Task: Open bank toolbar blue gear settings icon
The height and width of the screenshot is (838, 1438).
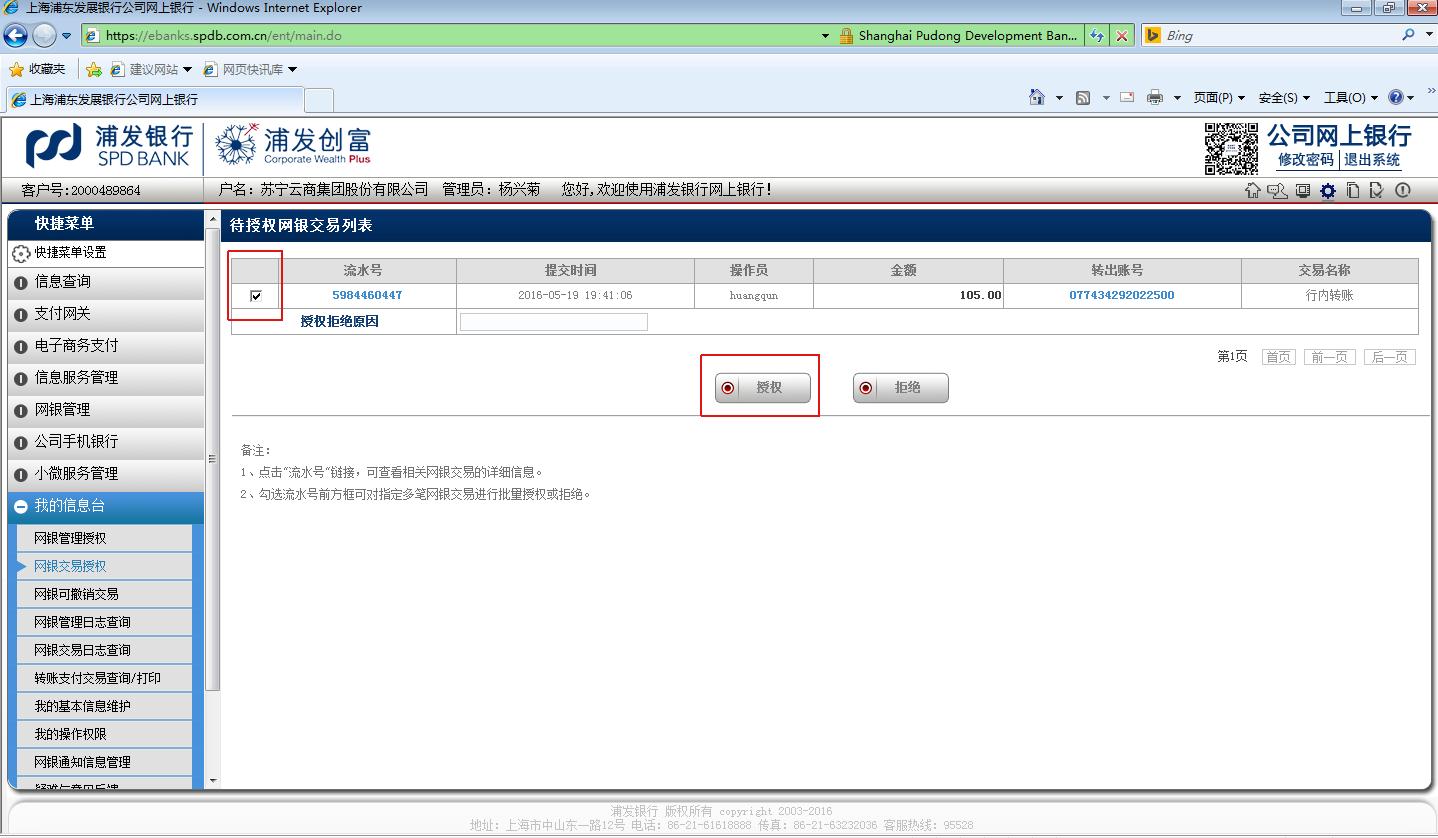Action: (1328, 191)
